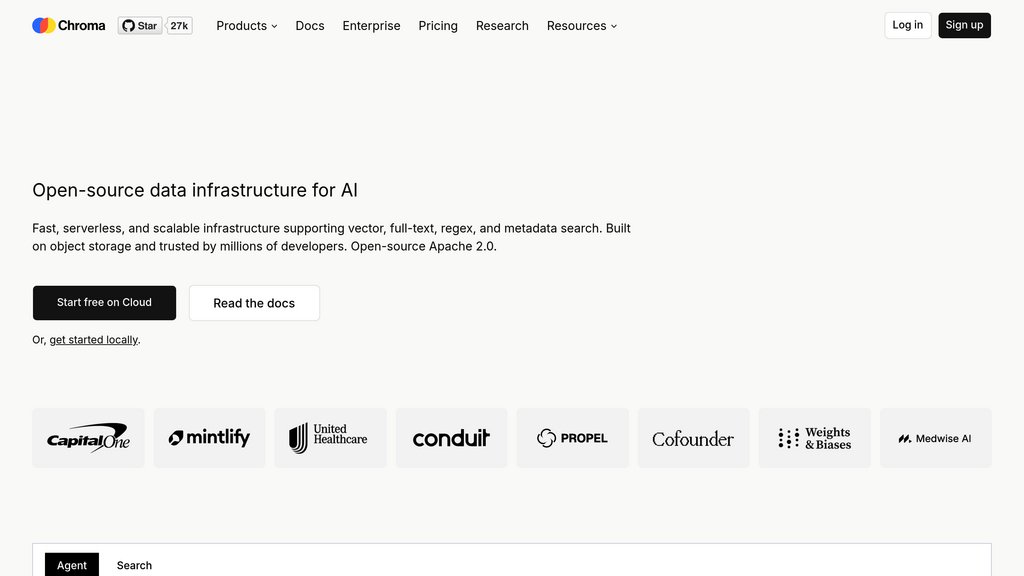Switch to the Search tab

point(134,565)
